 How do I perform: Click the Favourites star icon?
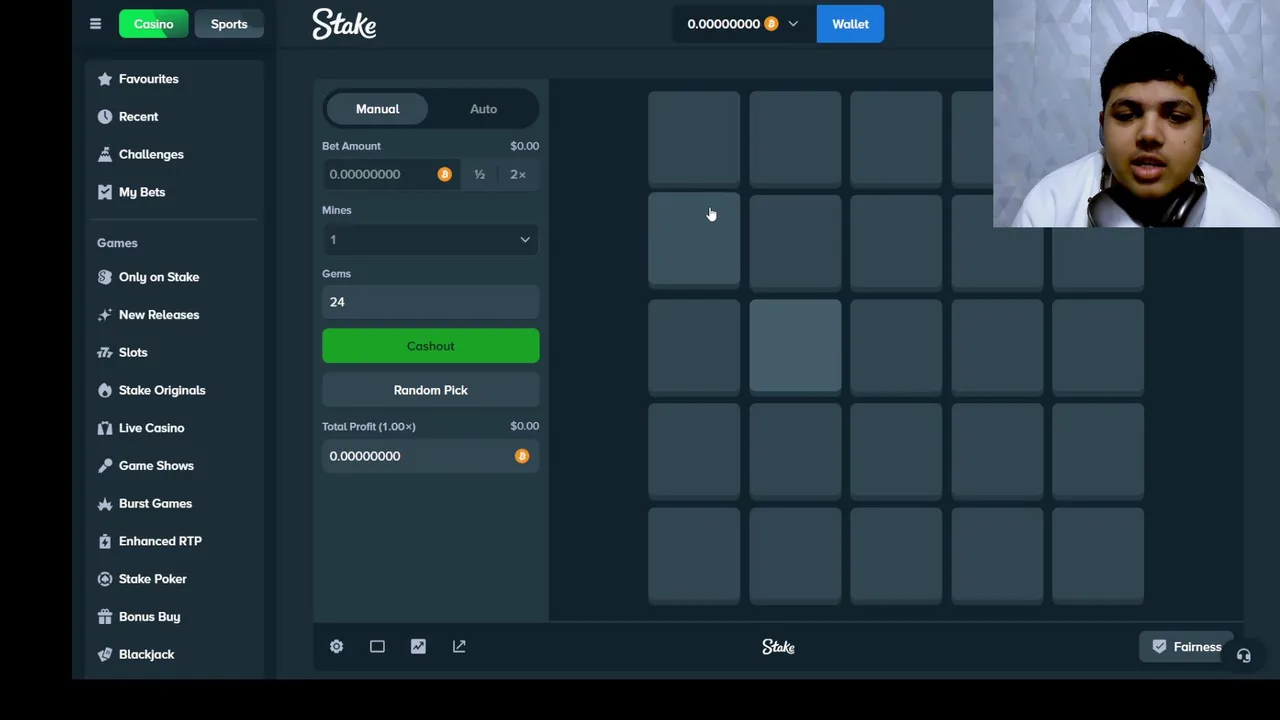(x=105, y=79)
